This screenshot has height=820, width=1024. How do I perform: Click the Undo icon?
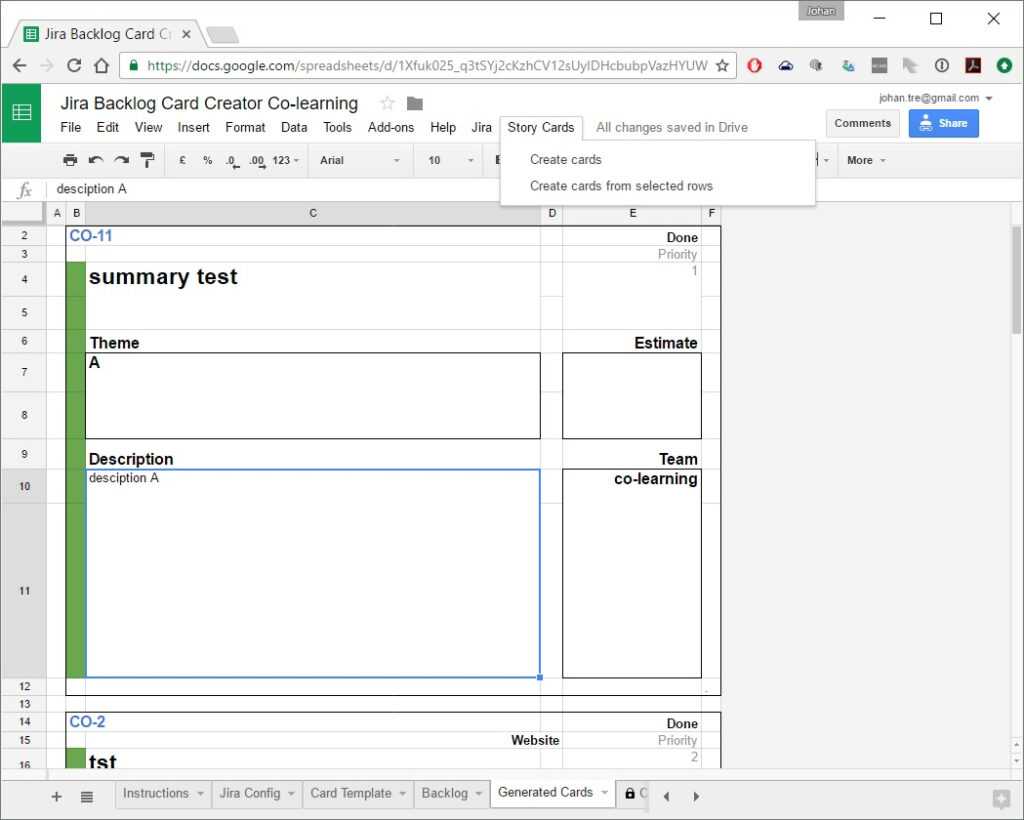click(96, 160)
